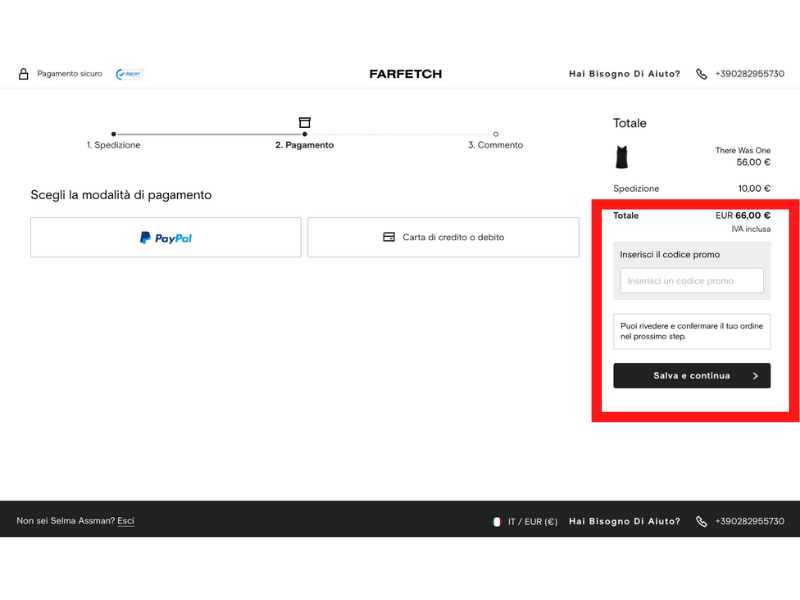Click the Commento step in checkout progress
The width and height of the screenshot is (800, 600).
coord(496,144)
